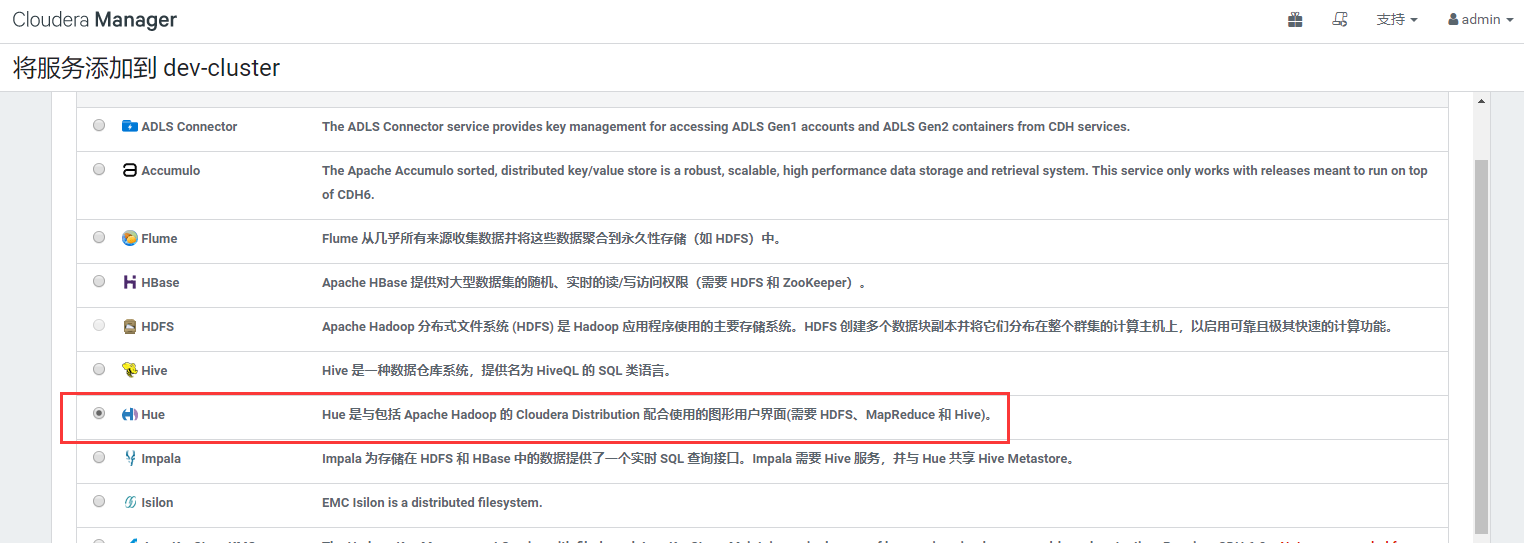Screen dimensions: 1524x543
Task: Click the HDFS service name
Action: (158, 327)
